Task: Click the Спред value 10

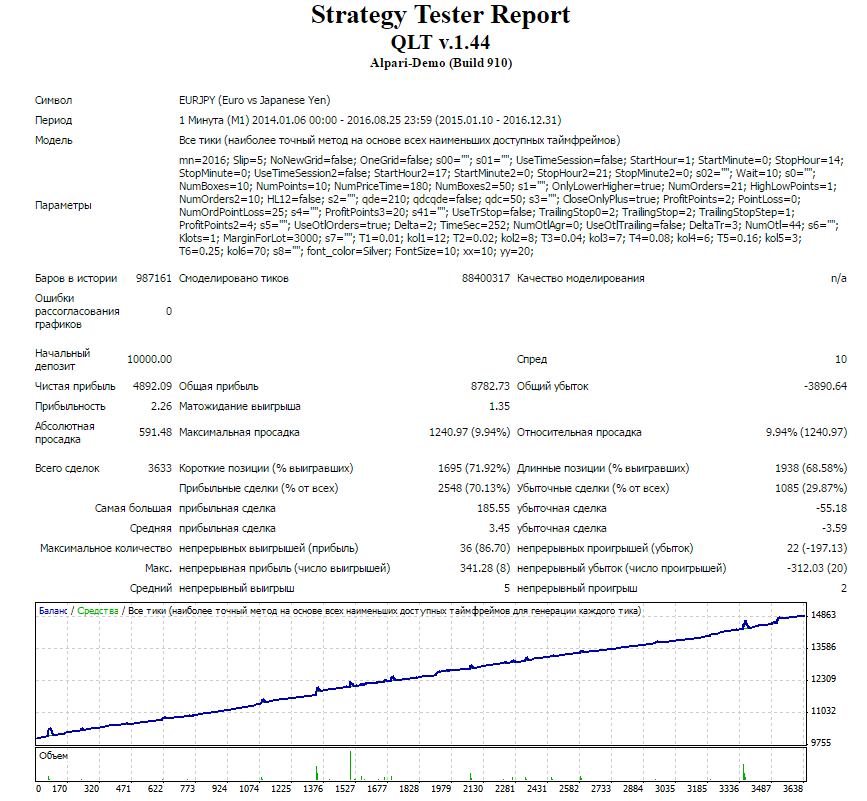Action: 840,359
